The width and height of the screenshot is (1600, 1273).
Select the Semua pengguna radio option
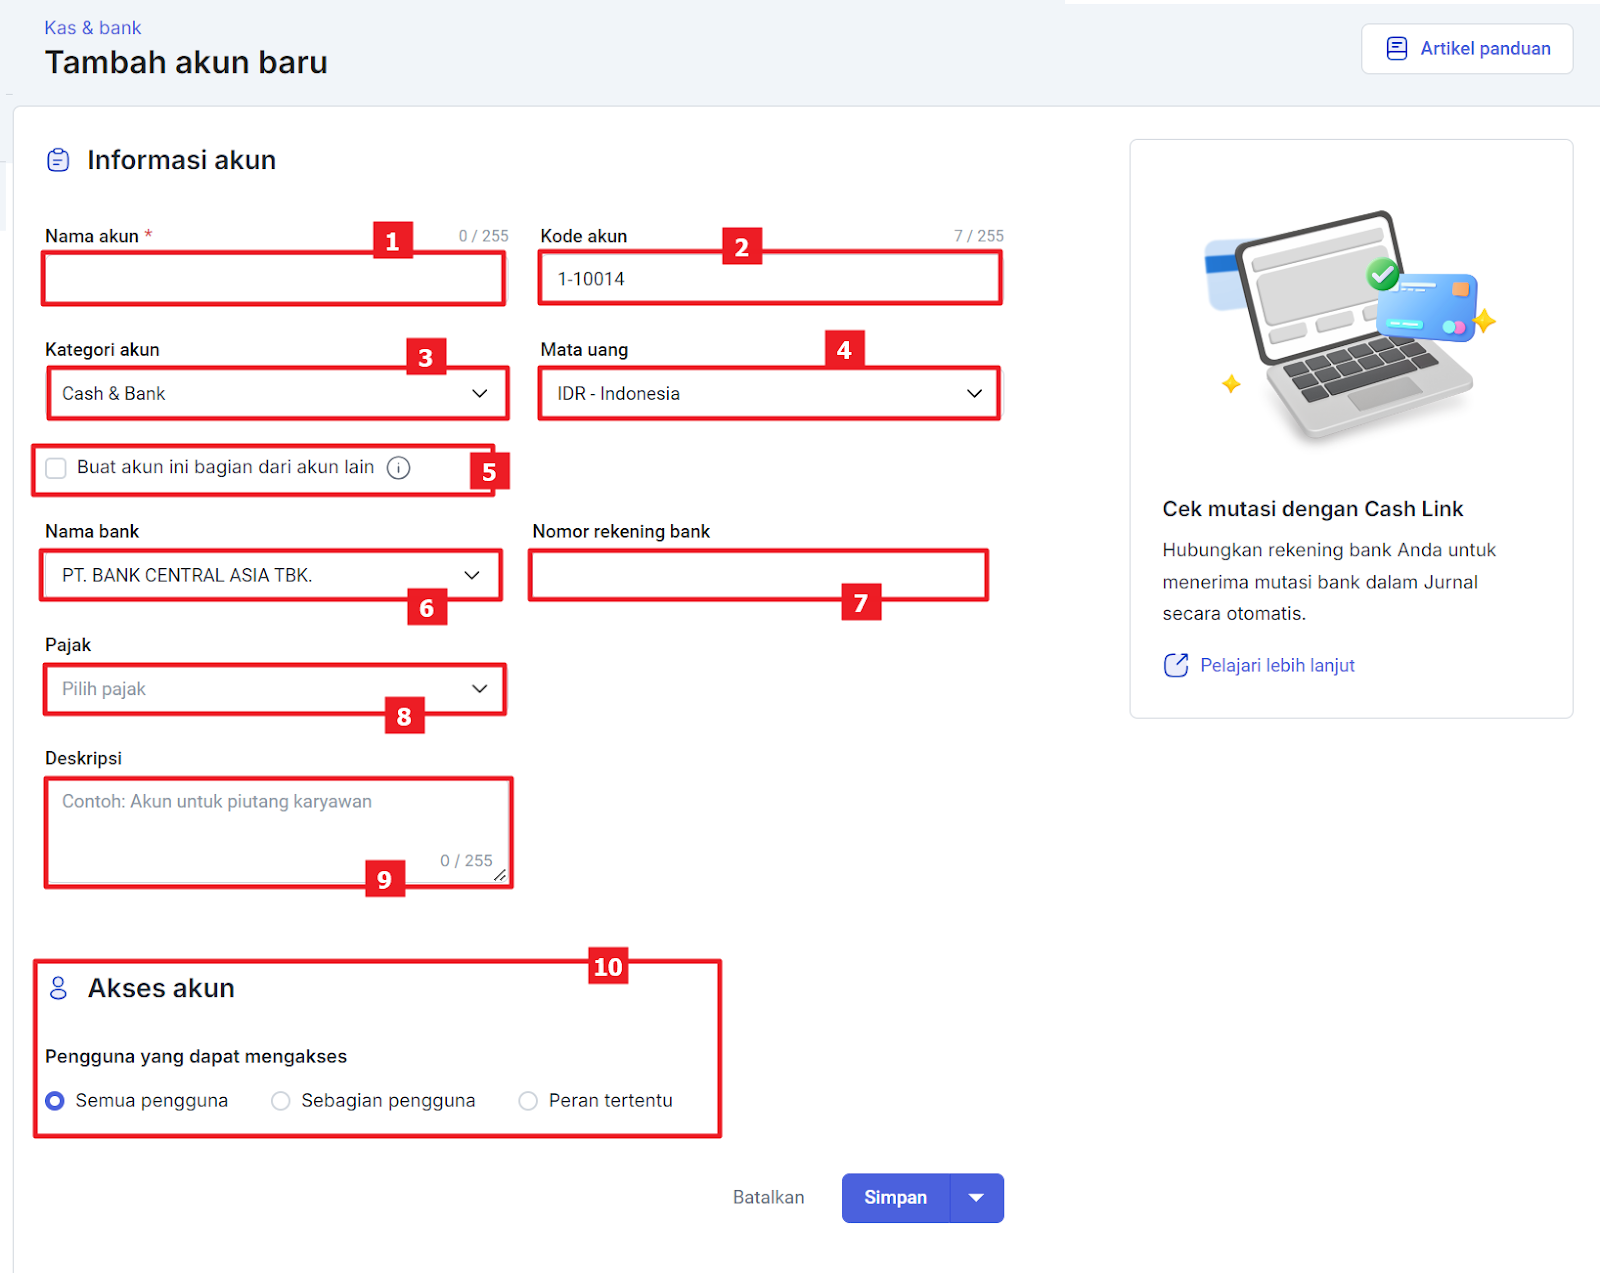pyautogui.click(x=55, y=1101)
